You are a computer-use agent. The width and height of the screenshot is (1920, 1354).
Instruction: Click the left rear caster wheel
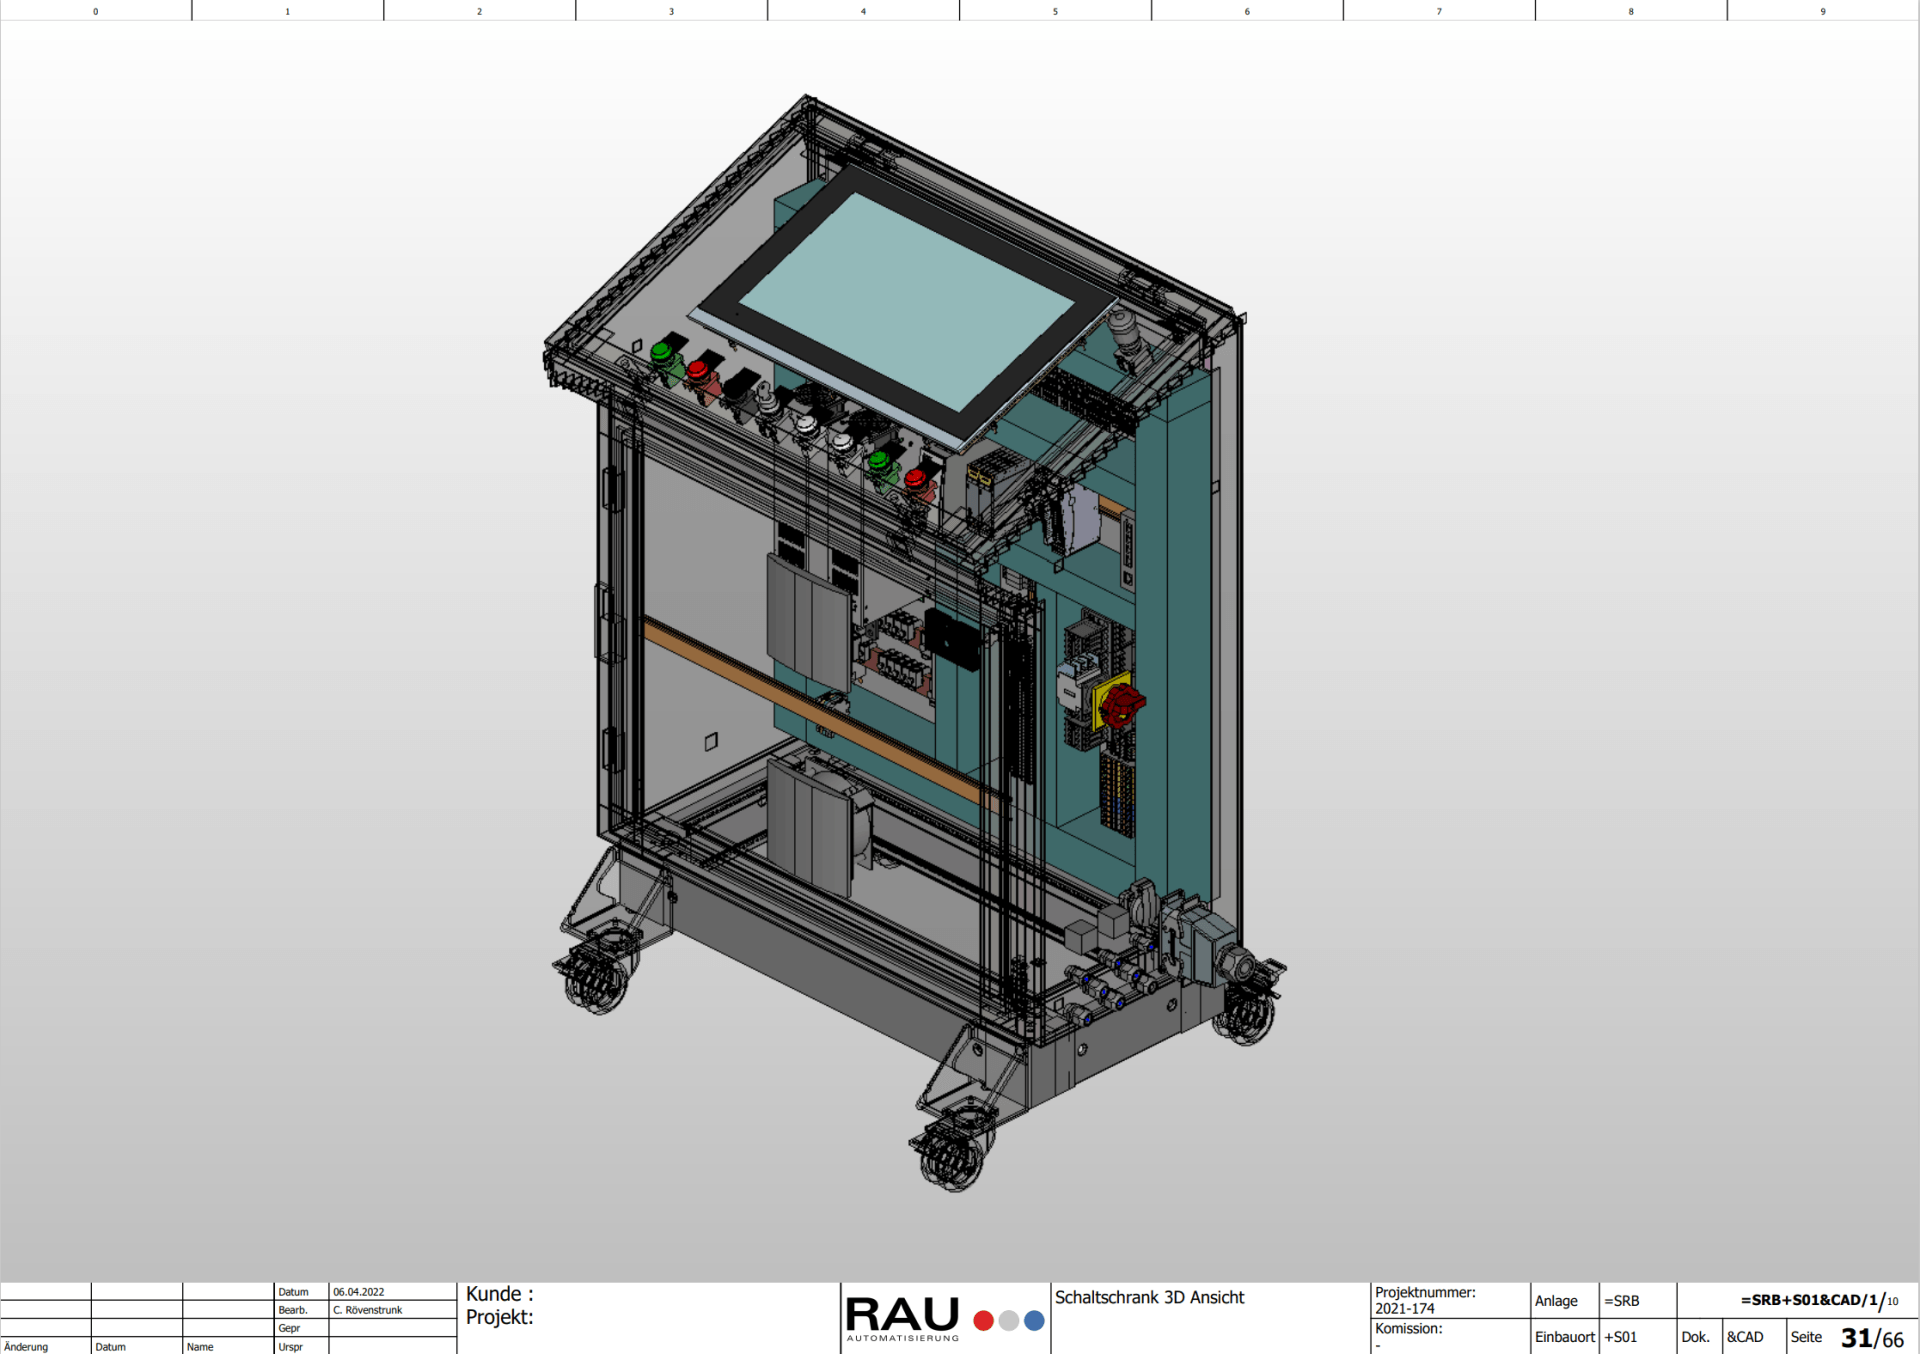597,978
